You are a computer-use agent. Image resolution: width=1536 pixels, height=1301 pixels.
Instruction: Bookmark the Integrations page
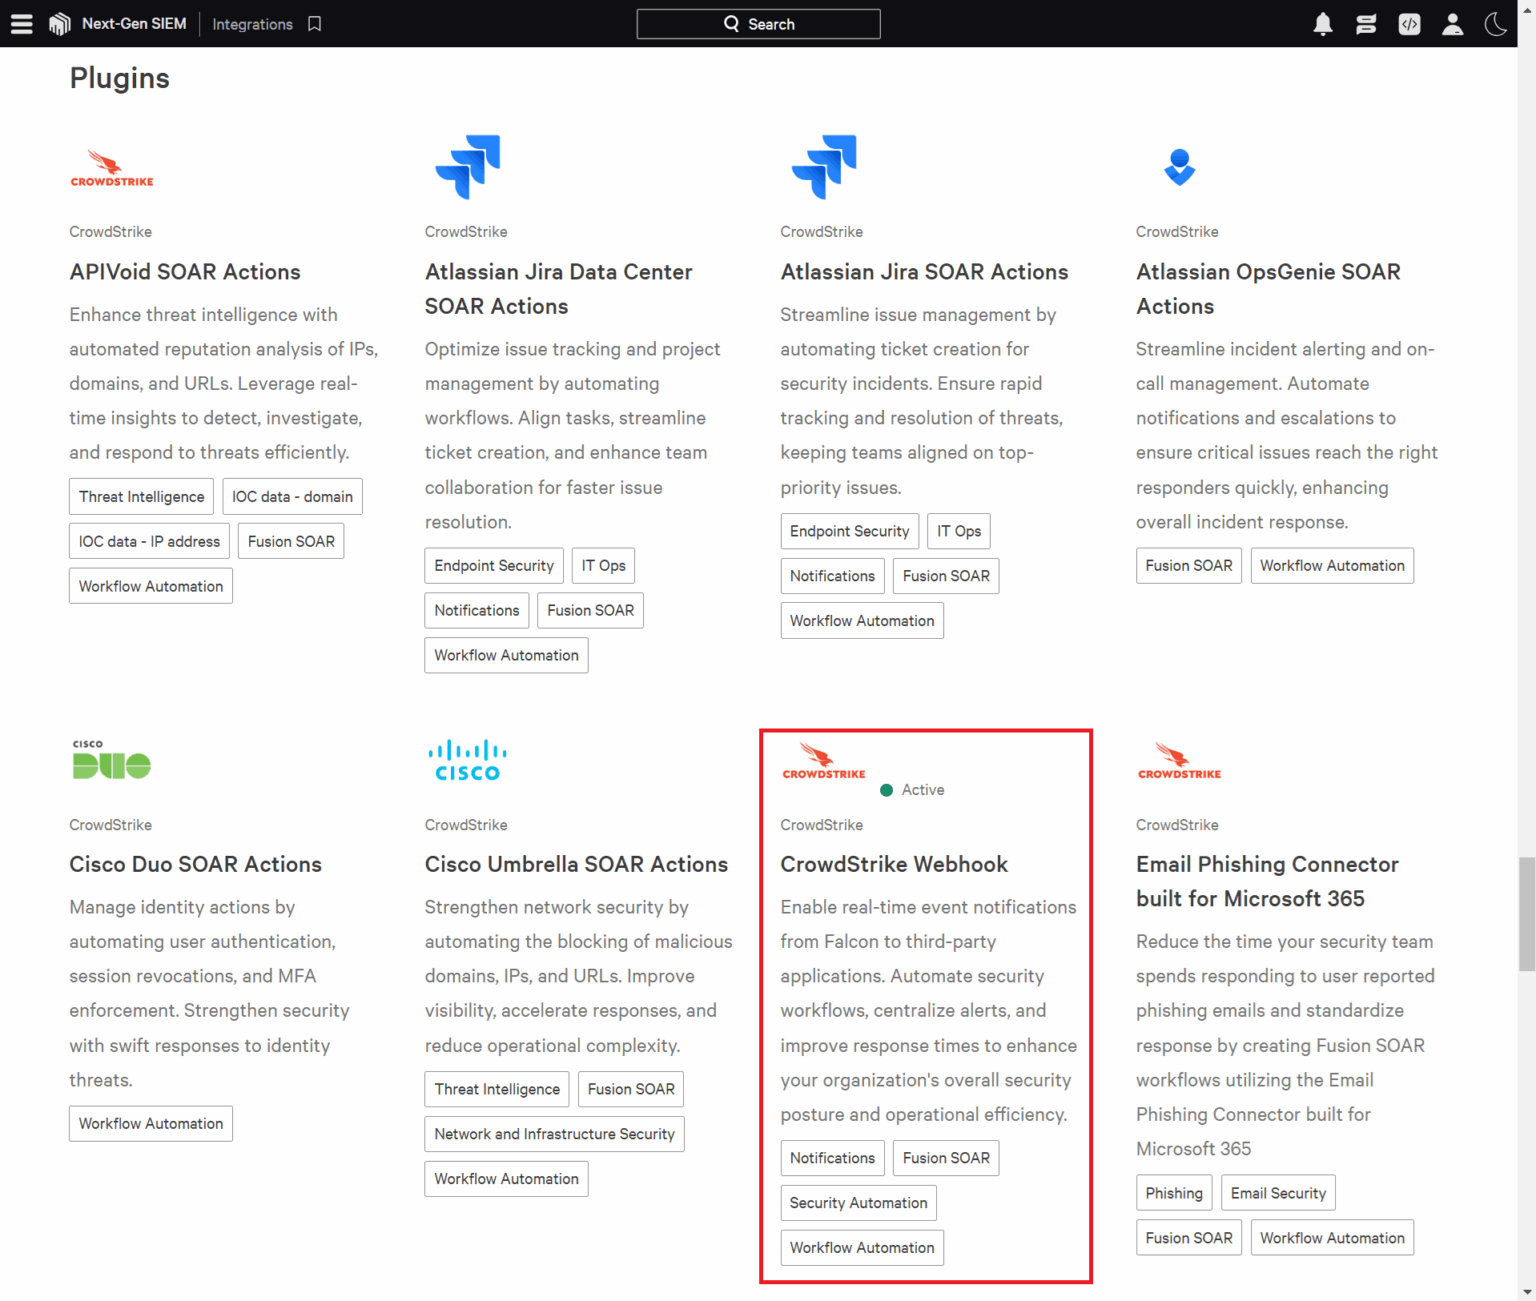pos(315,24)
